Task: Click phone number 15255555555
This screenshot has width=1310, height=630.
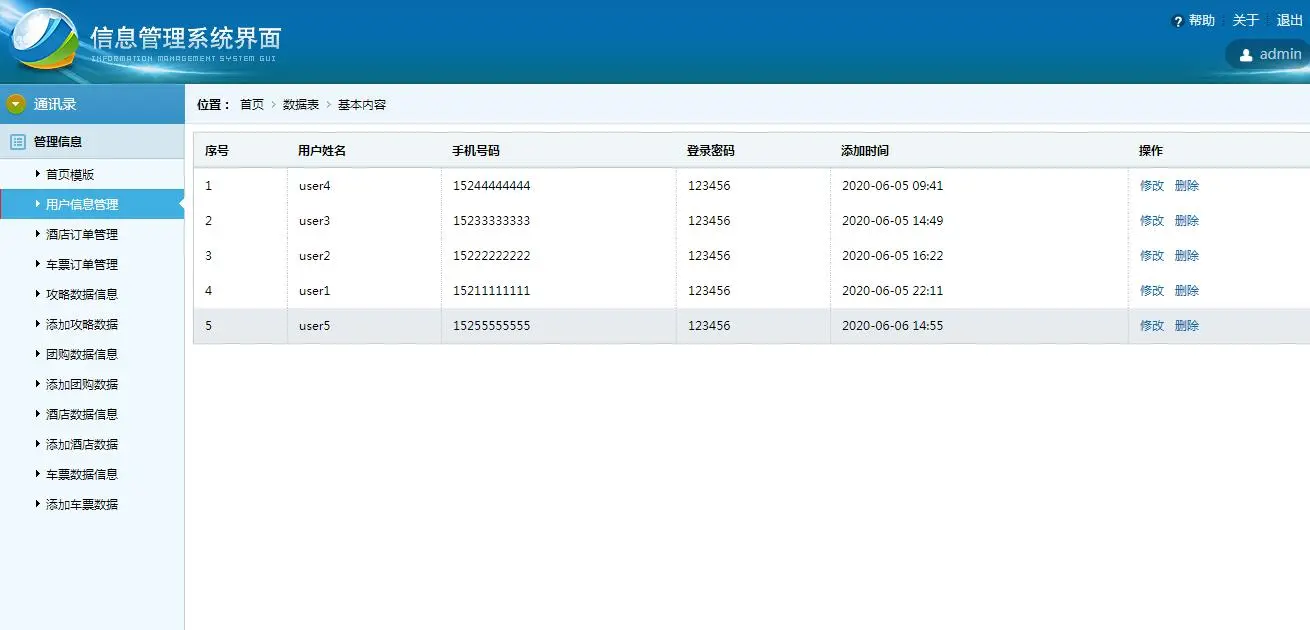Action: point(491,325)
